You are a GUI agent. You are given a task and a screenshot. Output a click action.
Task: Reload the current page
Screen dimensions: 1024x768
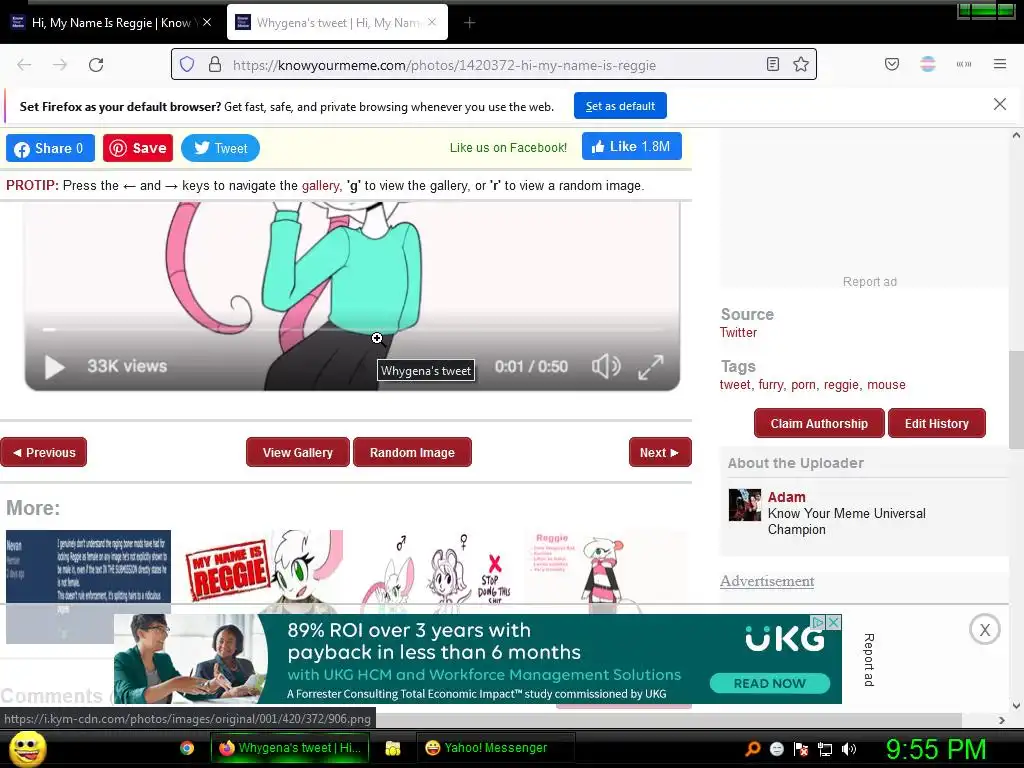click(x=96, y=65)
